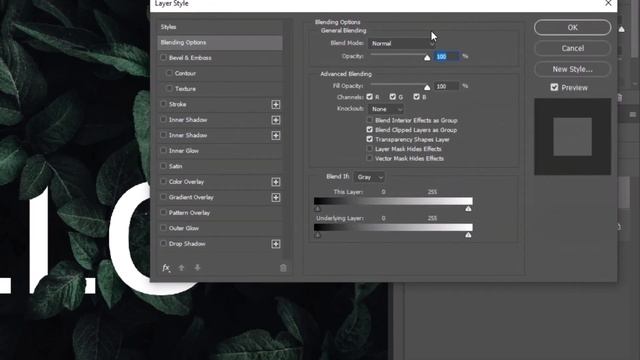Toggle the Preview checkbox
The height and width of the screenshot is (360, 640).
click(x=554, y=87)
